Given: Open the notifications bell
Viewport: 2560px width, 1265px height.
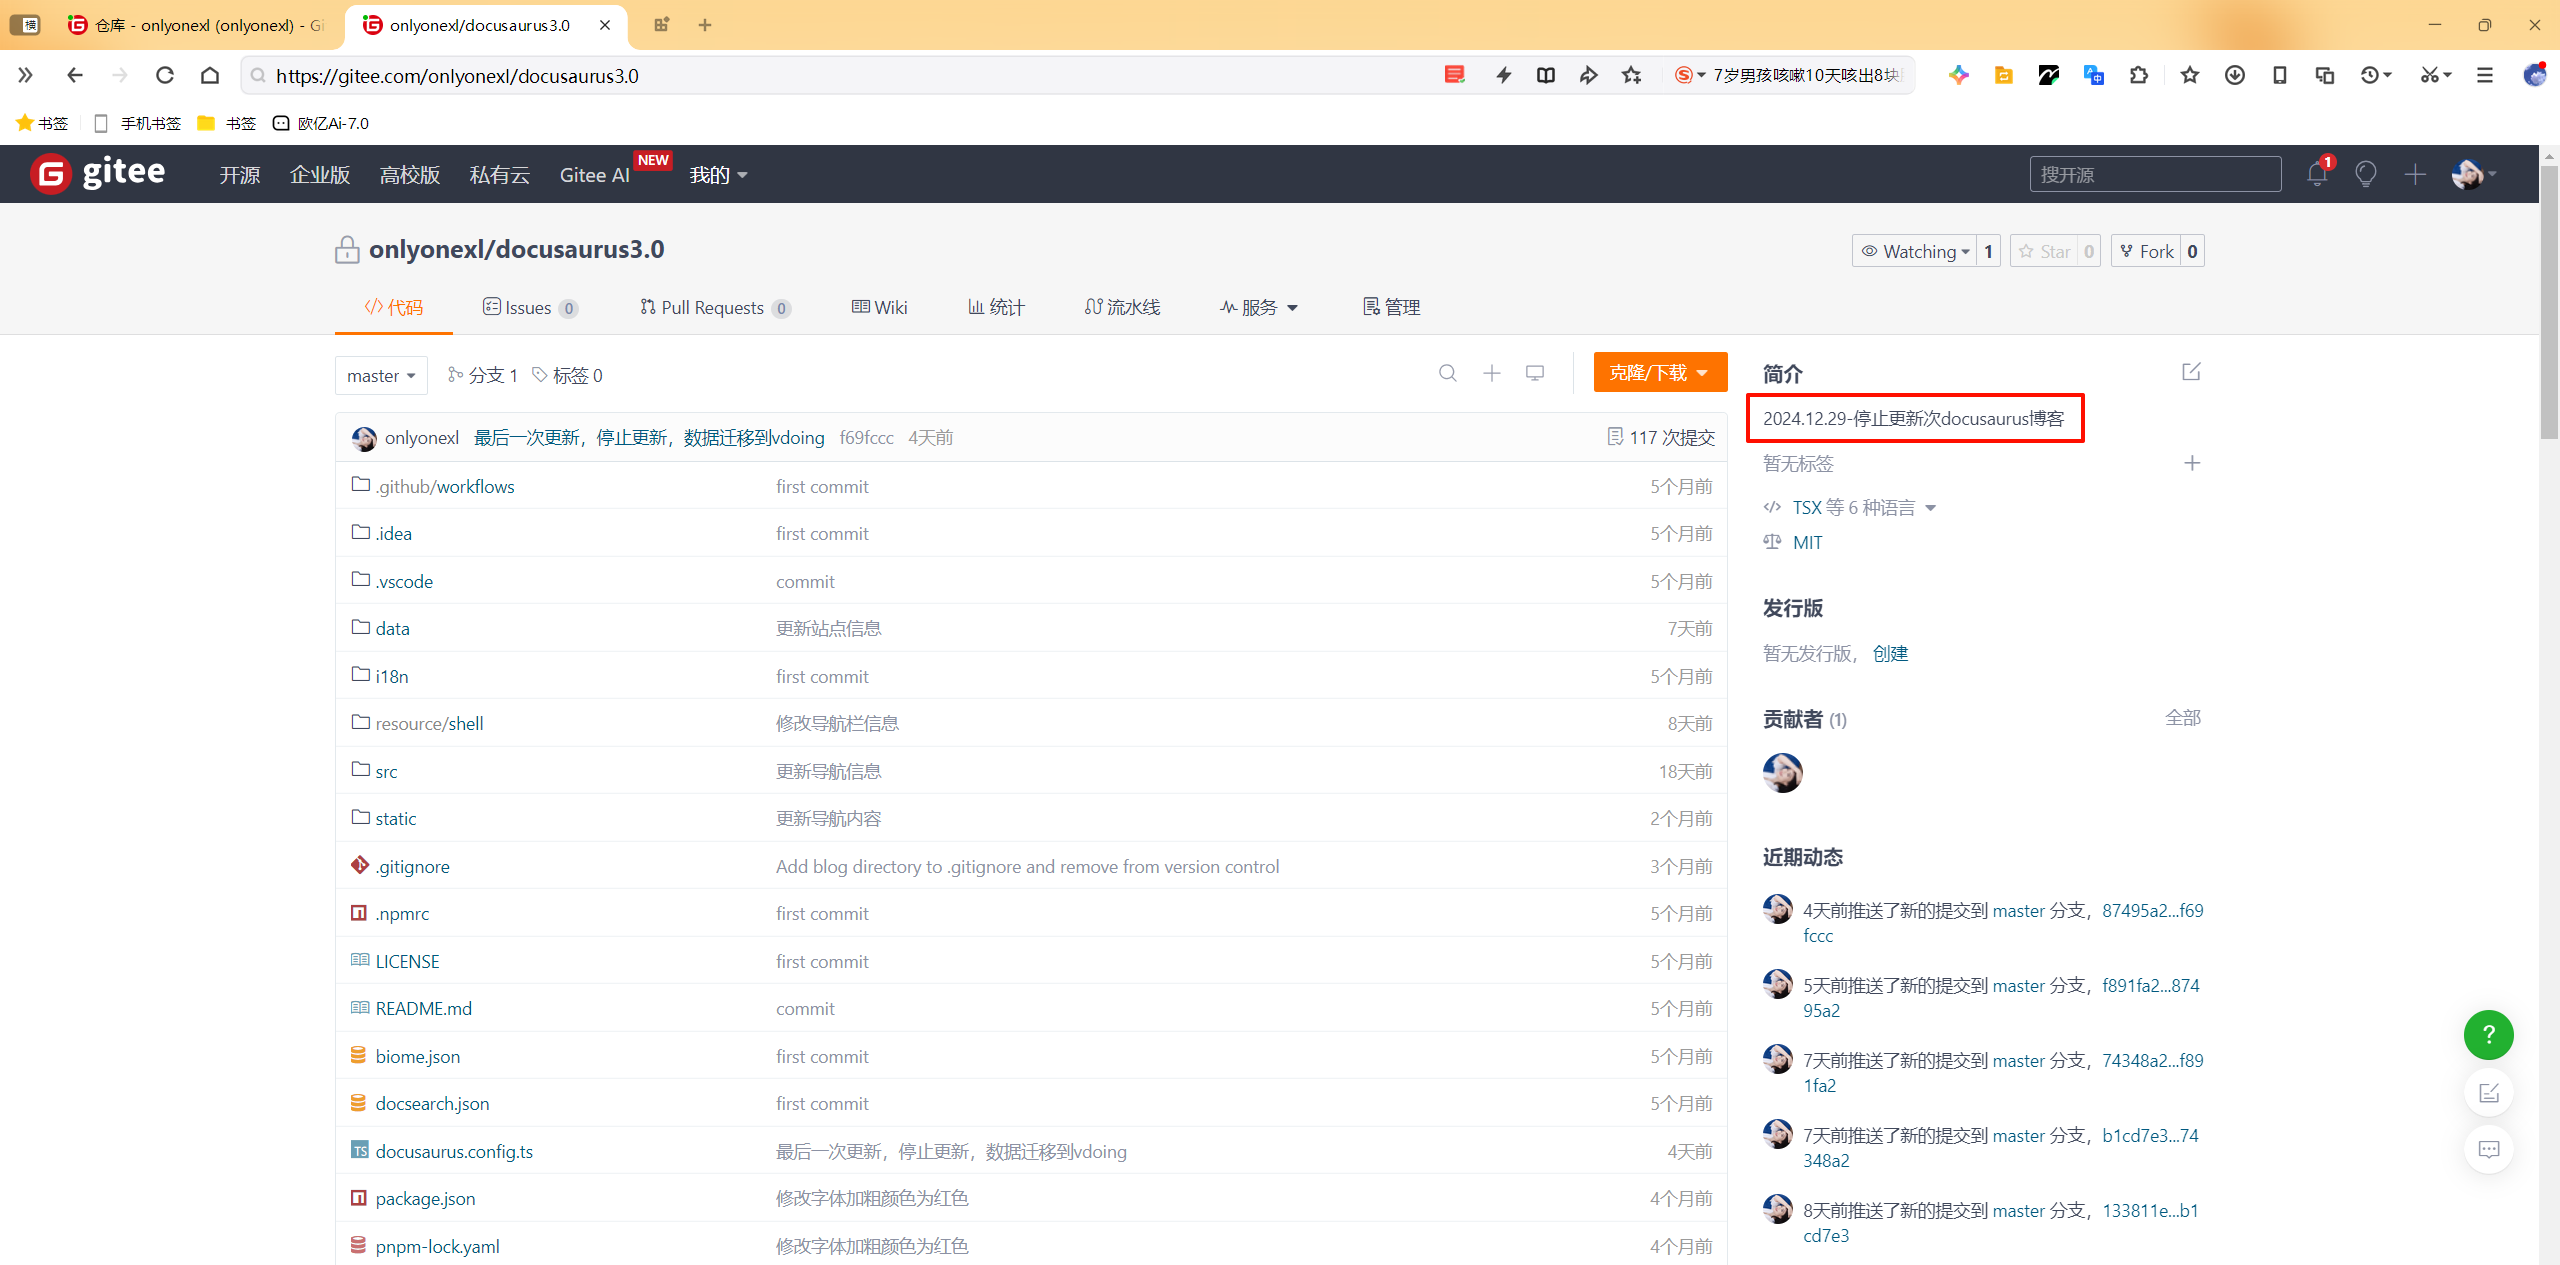Looking at the screenshot, I should tap(2317, 174).
